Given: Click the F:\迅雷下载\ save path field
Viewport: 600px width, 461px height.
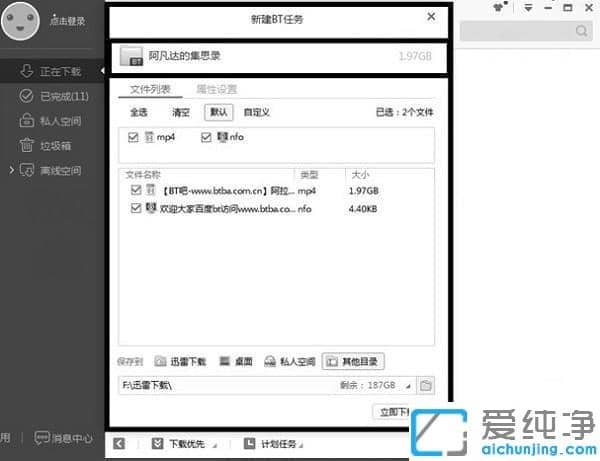Looking at the screenshot, I should [266, 385].
